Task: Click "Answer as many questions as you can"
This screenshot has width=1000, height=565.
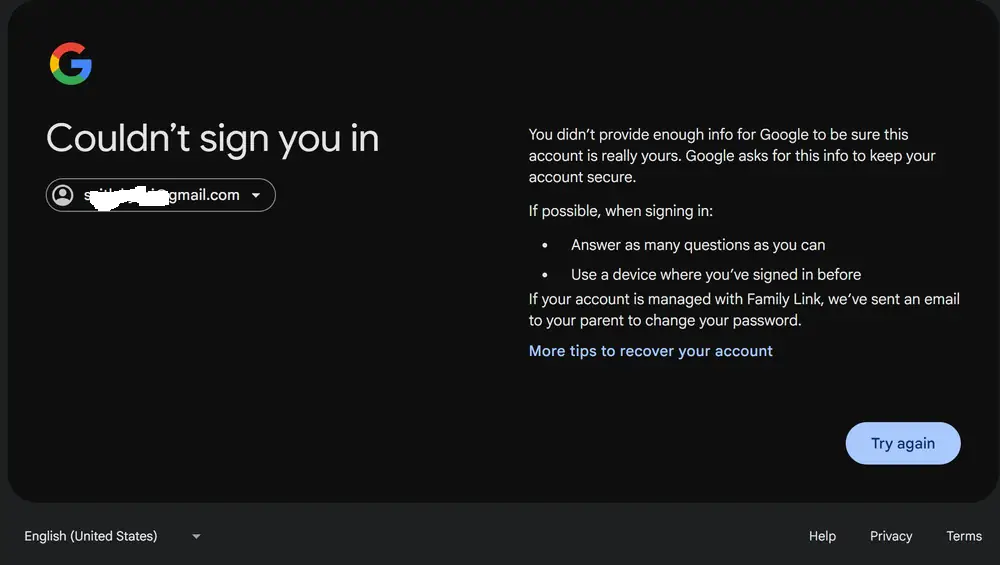Action: [x=698, y=245]
